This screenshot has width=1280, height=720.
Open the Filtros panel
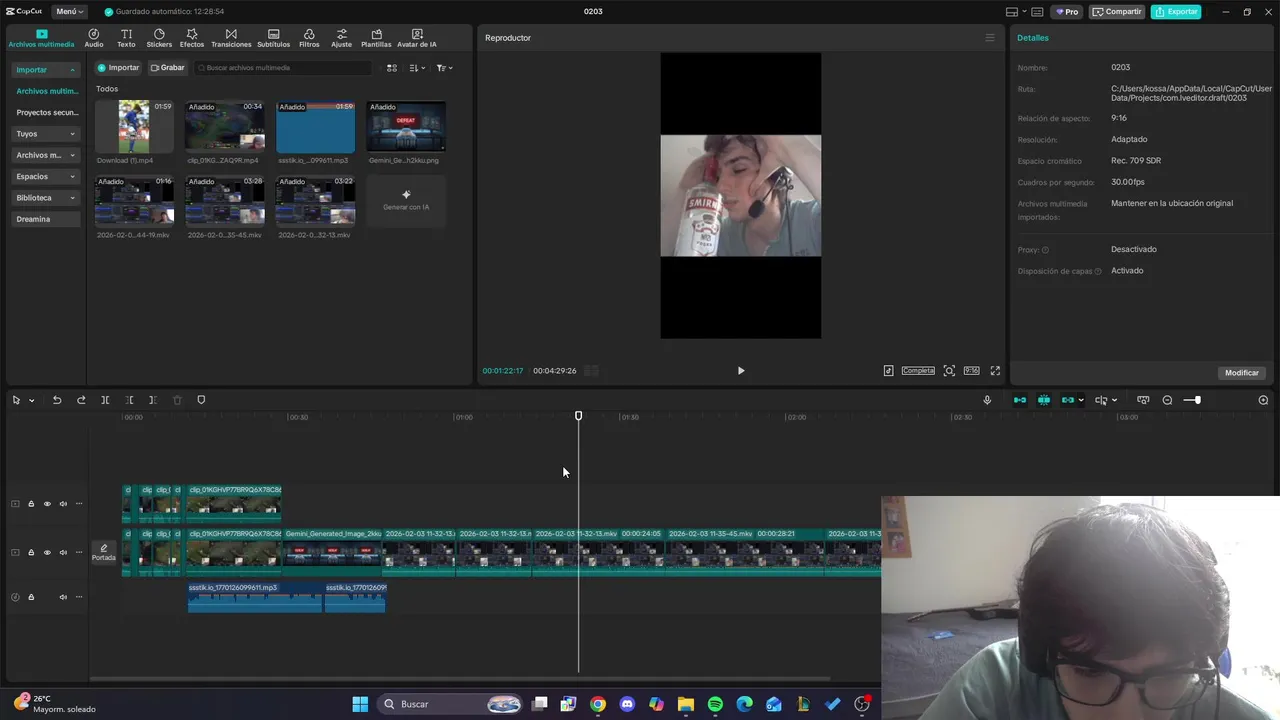coord(309,38)
